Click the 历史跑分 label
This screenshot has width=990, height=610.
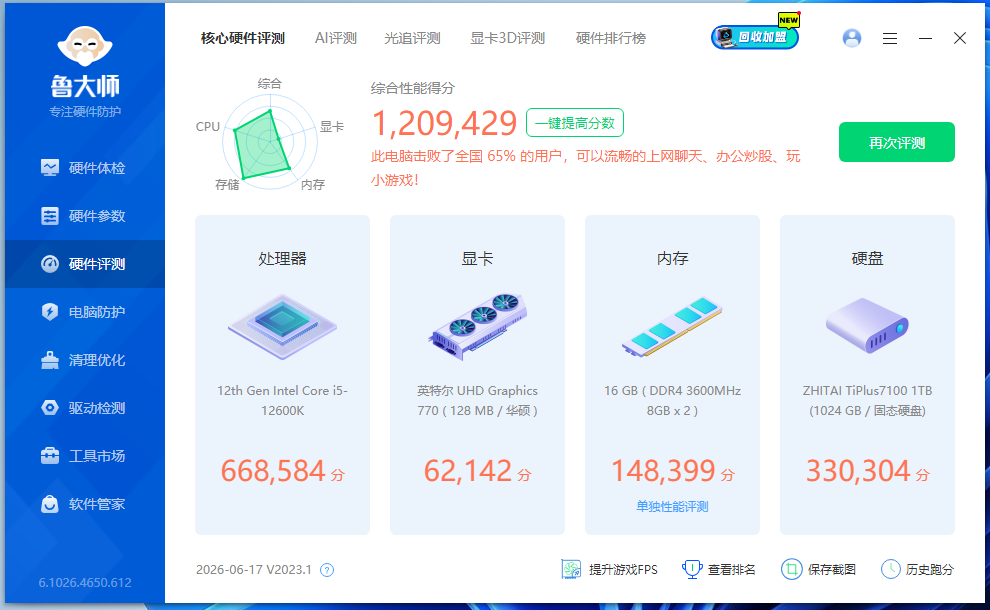[929, 570]
